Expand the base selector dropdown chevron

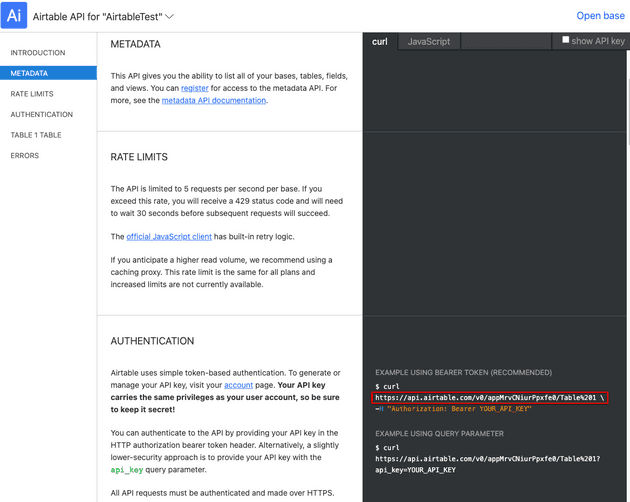[x=170, y=16]
